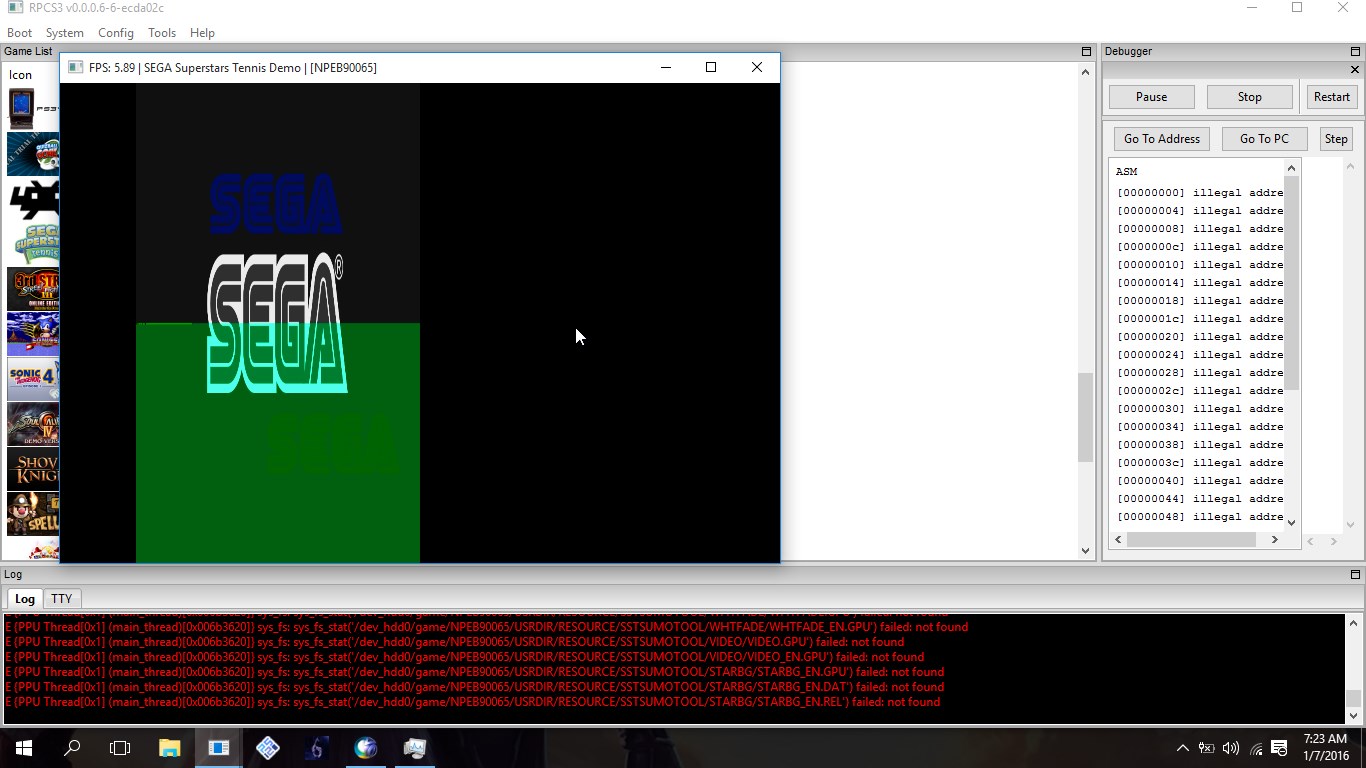Open the Config menu
This screenshot has width=1366, height=768.
click(115, 33)
